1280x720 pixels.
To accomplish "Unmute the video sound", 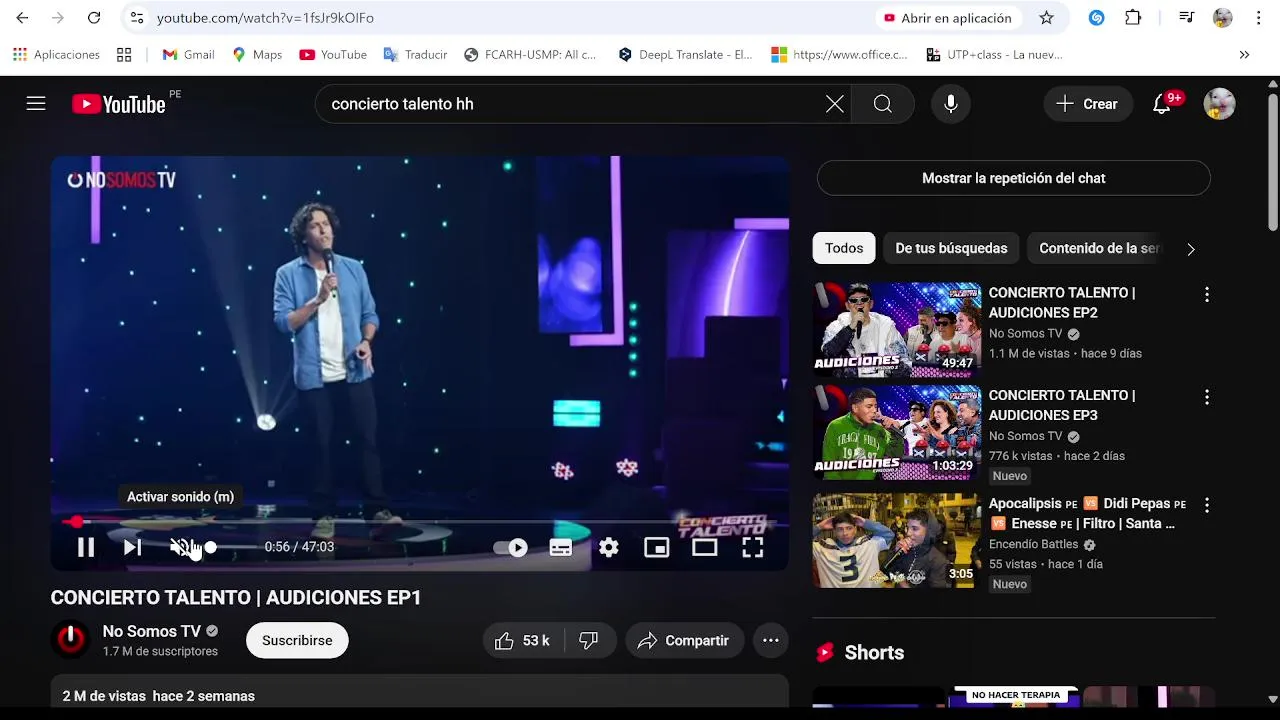I will (180, 547).
